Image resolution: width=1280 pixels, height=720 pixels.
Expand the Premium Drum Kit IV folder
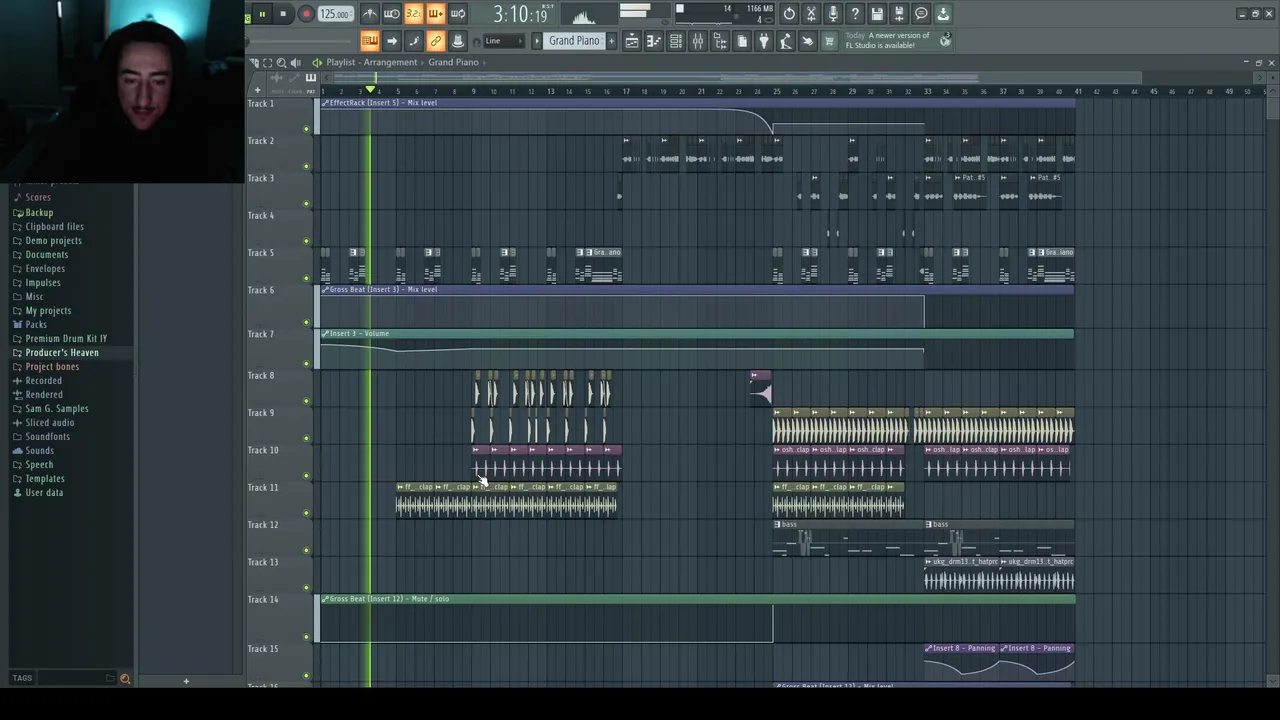point(66,338)
